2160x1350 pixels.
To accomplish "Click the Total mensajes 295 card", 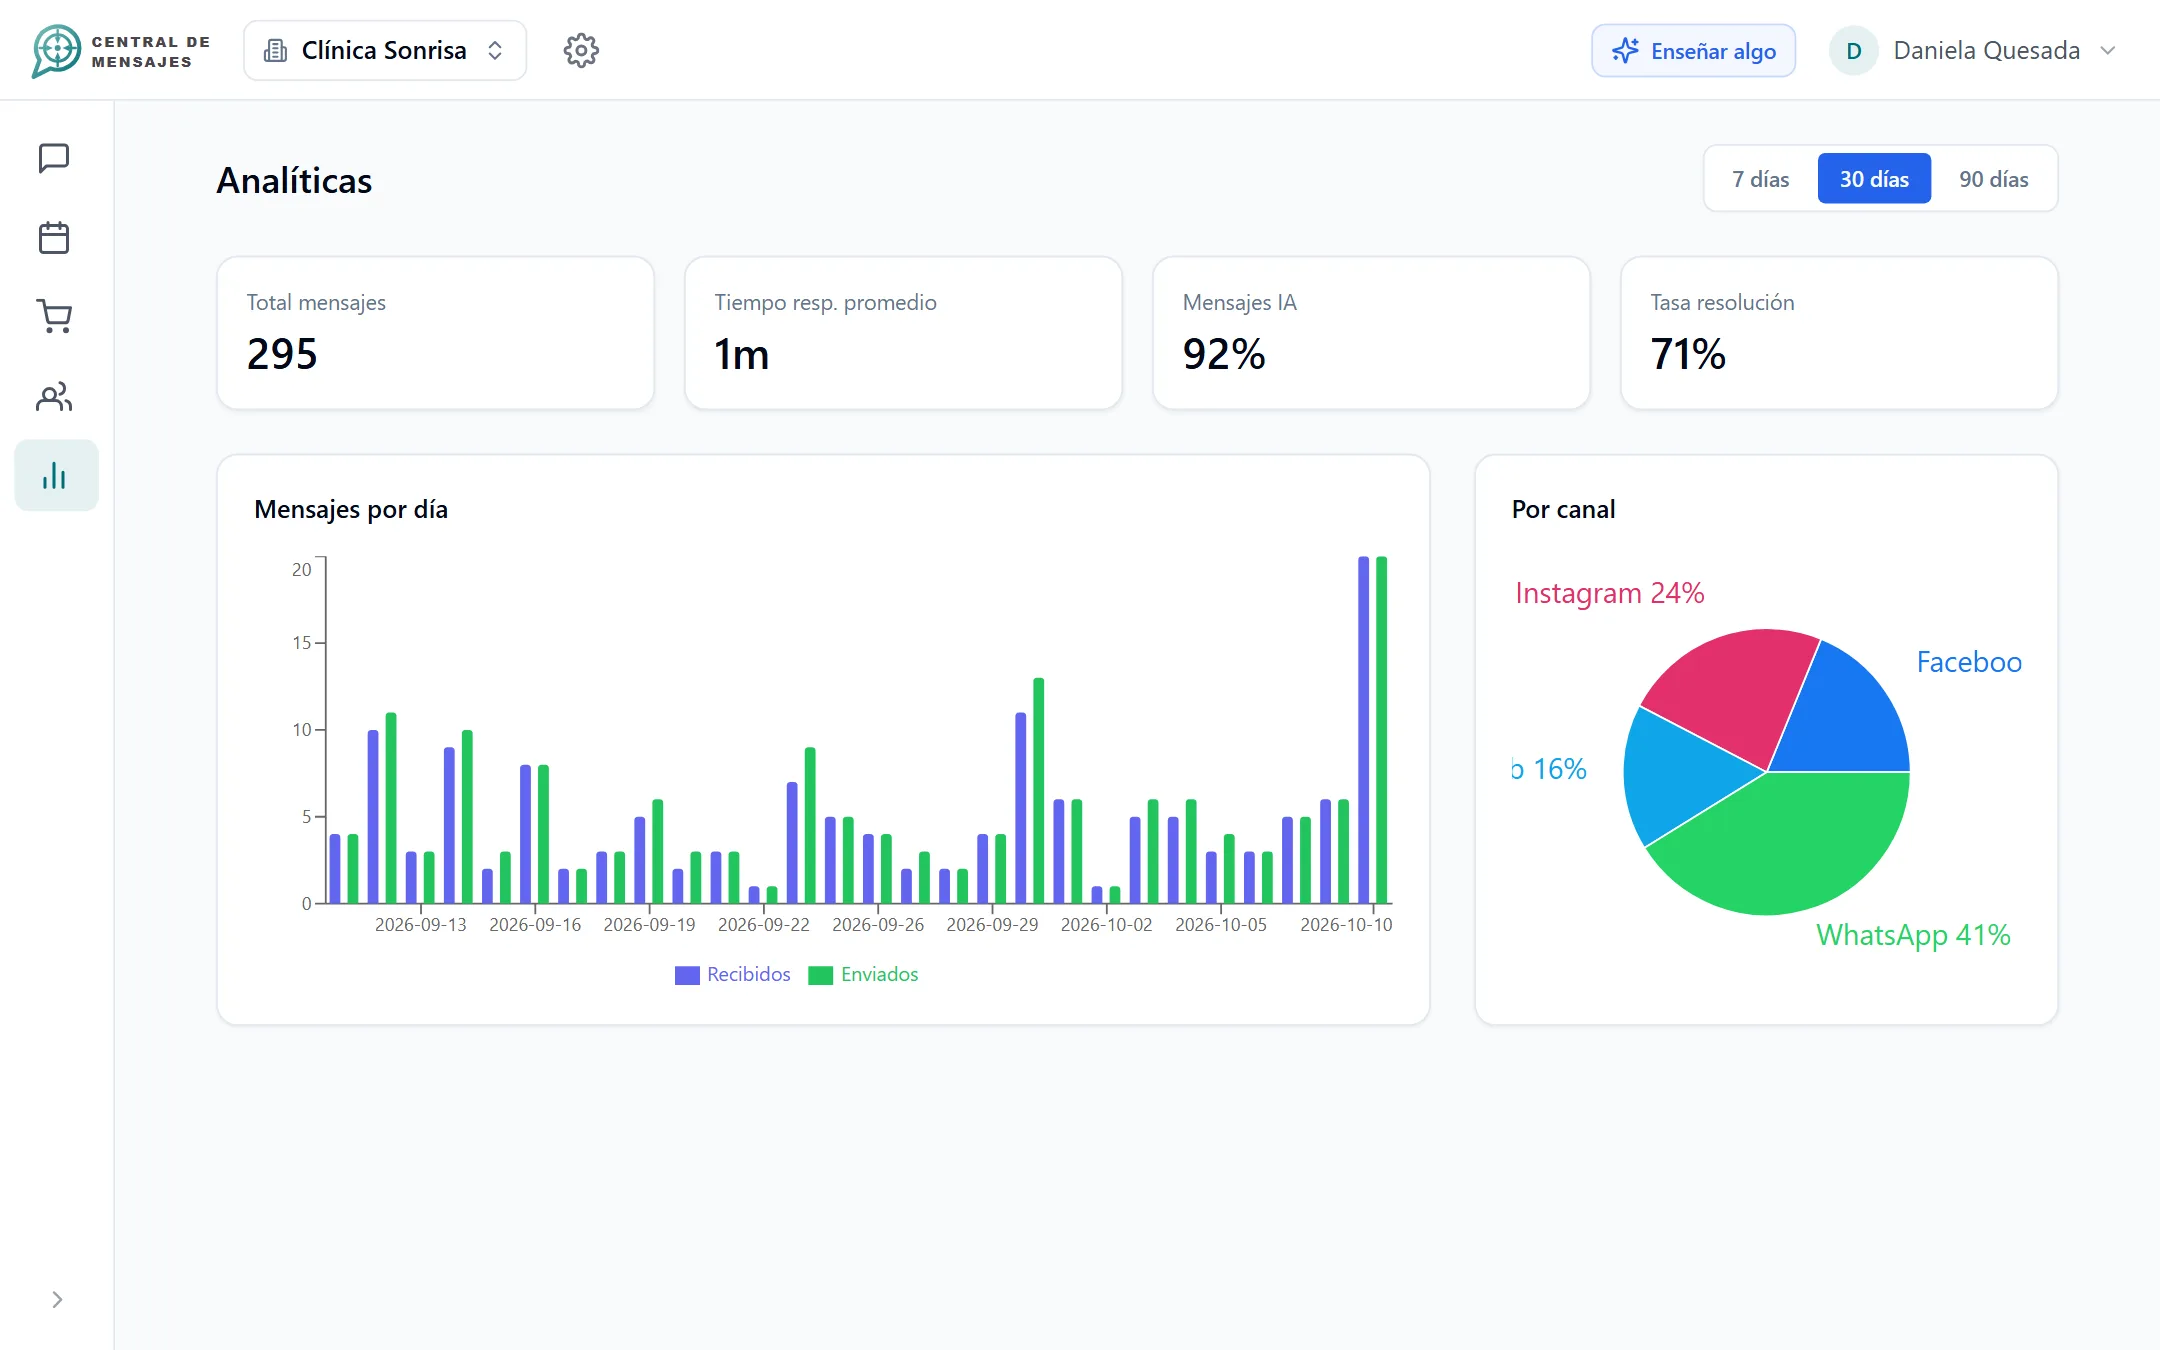I will click(436, 333).
